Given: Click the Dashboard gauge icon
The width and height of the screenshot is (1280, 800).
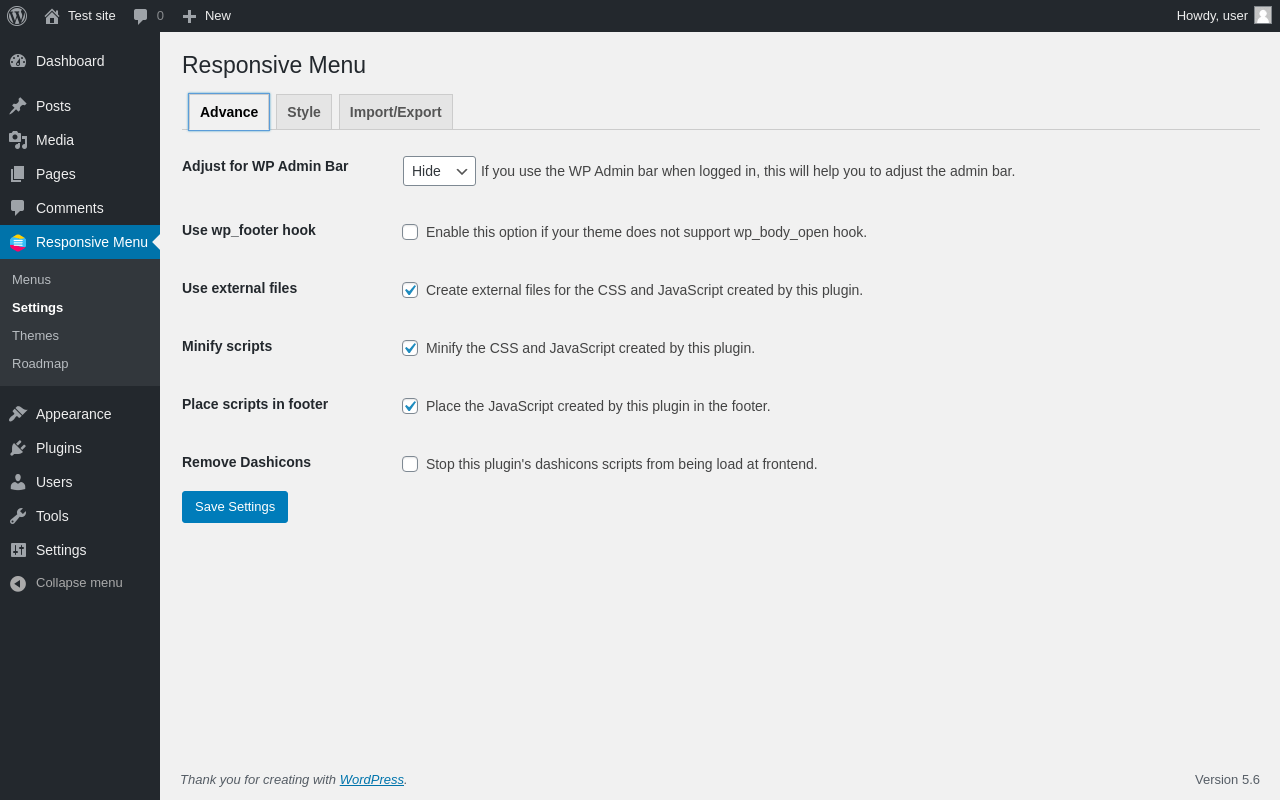Looking at the screenshot, I should (x=18, y=61).
